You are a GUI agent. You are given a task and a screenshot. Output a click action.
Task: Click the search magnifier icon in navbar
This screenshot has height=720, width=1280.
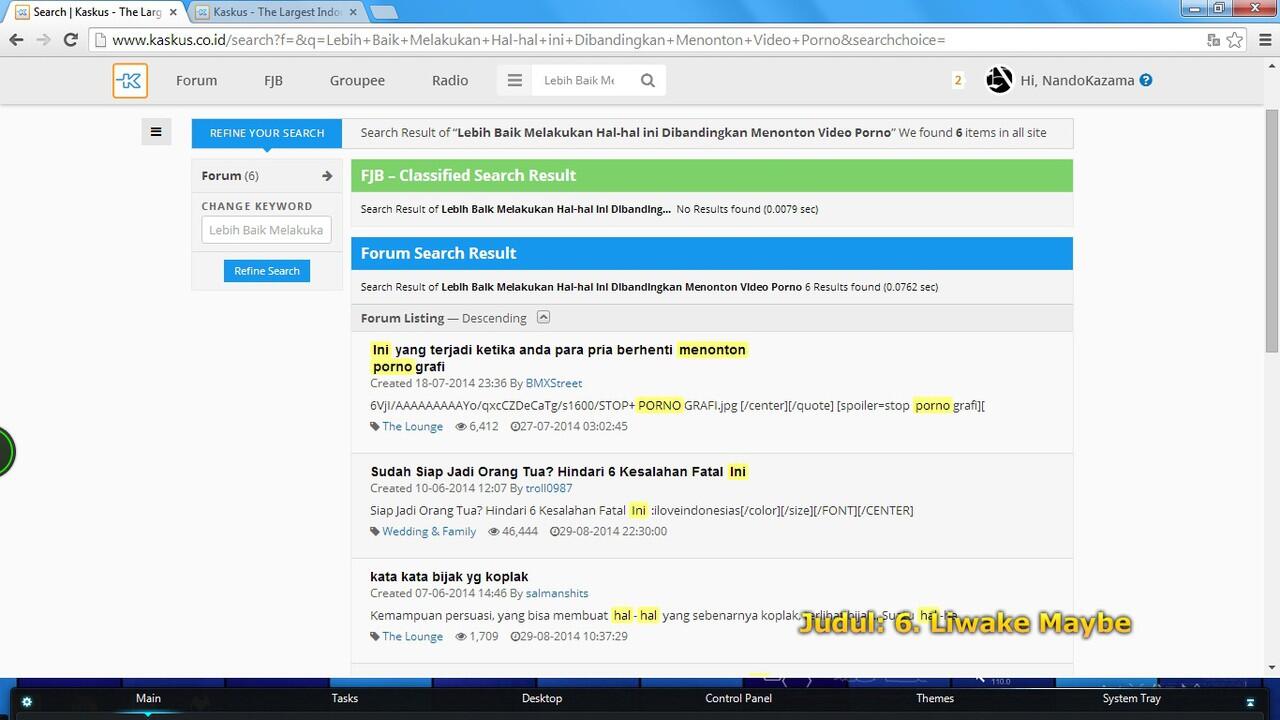point(648,80)
